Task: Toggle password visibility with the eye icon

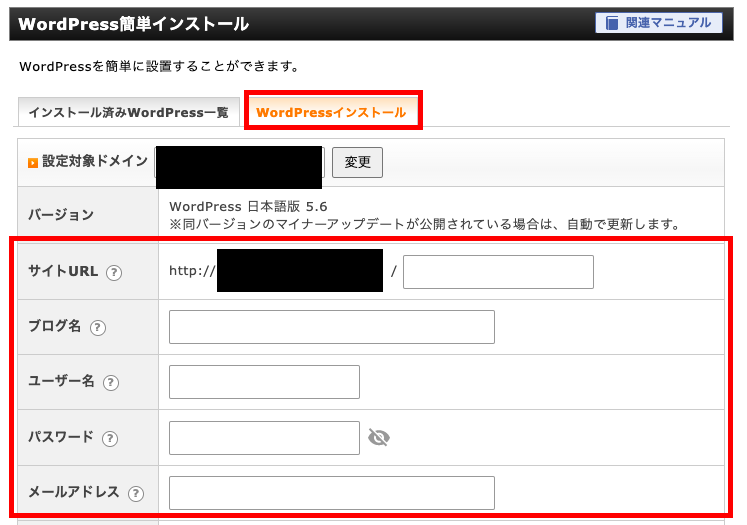Action: (x=378, y=437)
